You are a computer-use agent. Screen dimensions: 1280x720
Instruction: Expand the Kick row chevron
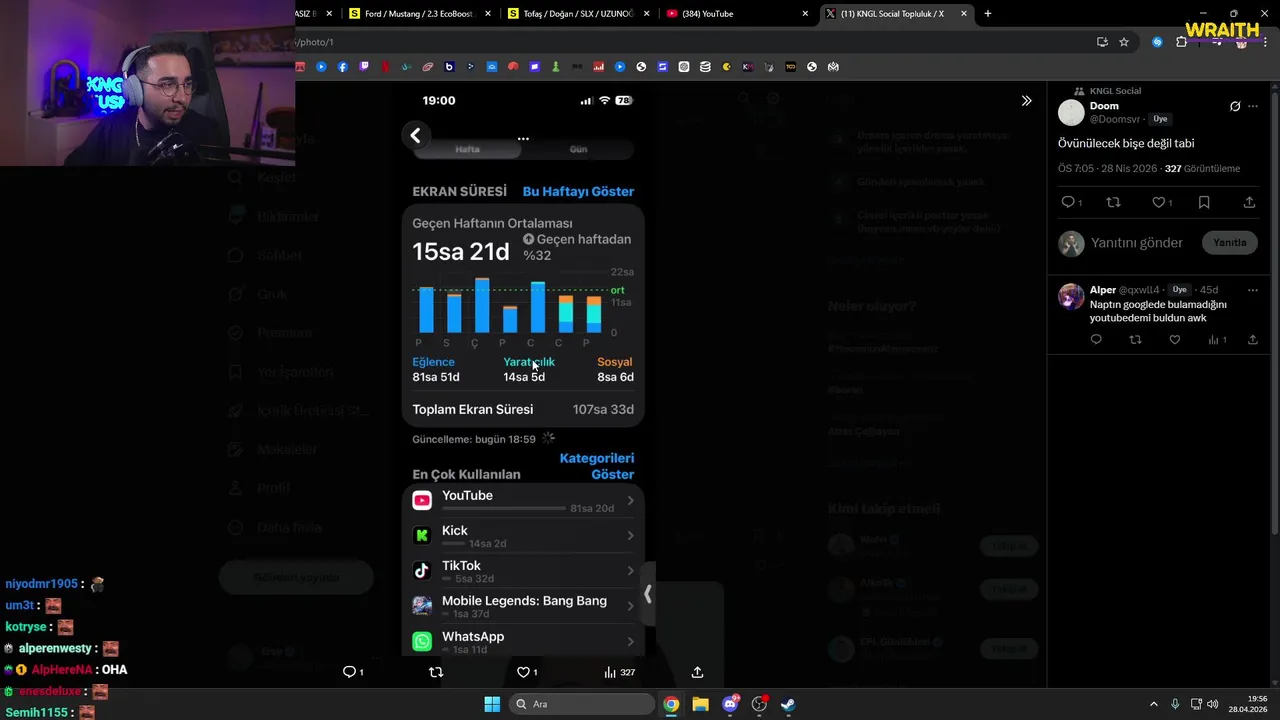pos(630,536)
